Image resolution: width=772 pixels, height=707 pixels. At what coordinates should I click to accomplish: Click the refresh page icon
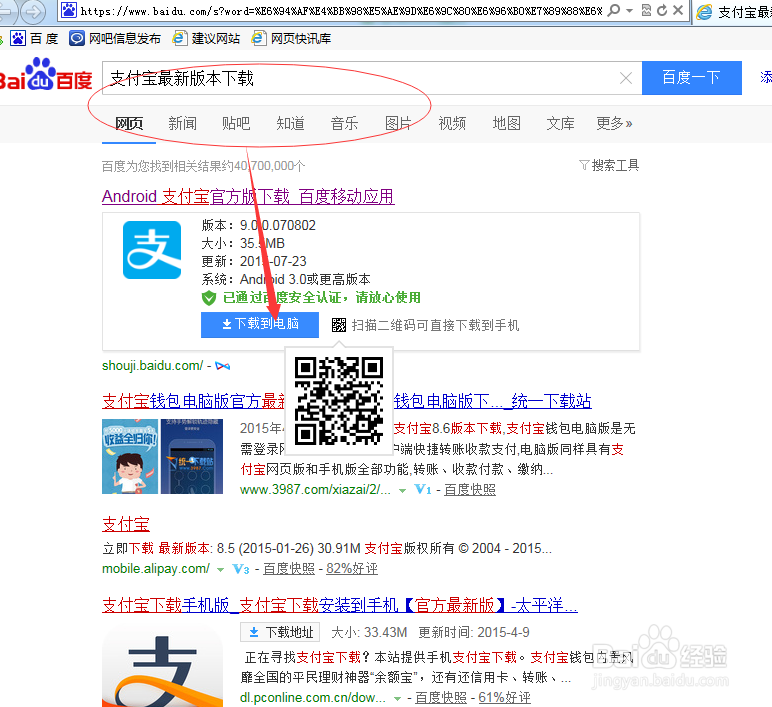pos(662,10)
